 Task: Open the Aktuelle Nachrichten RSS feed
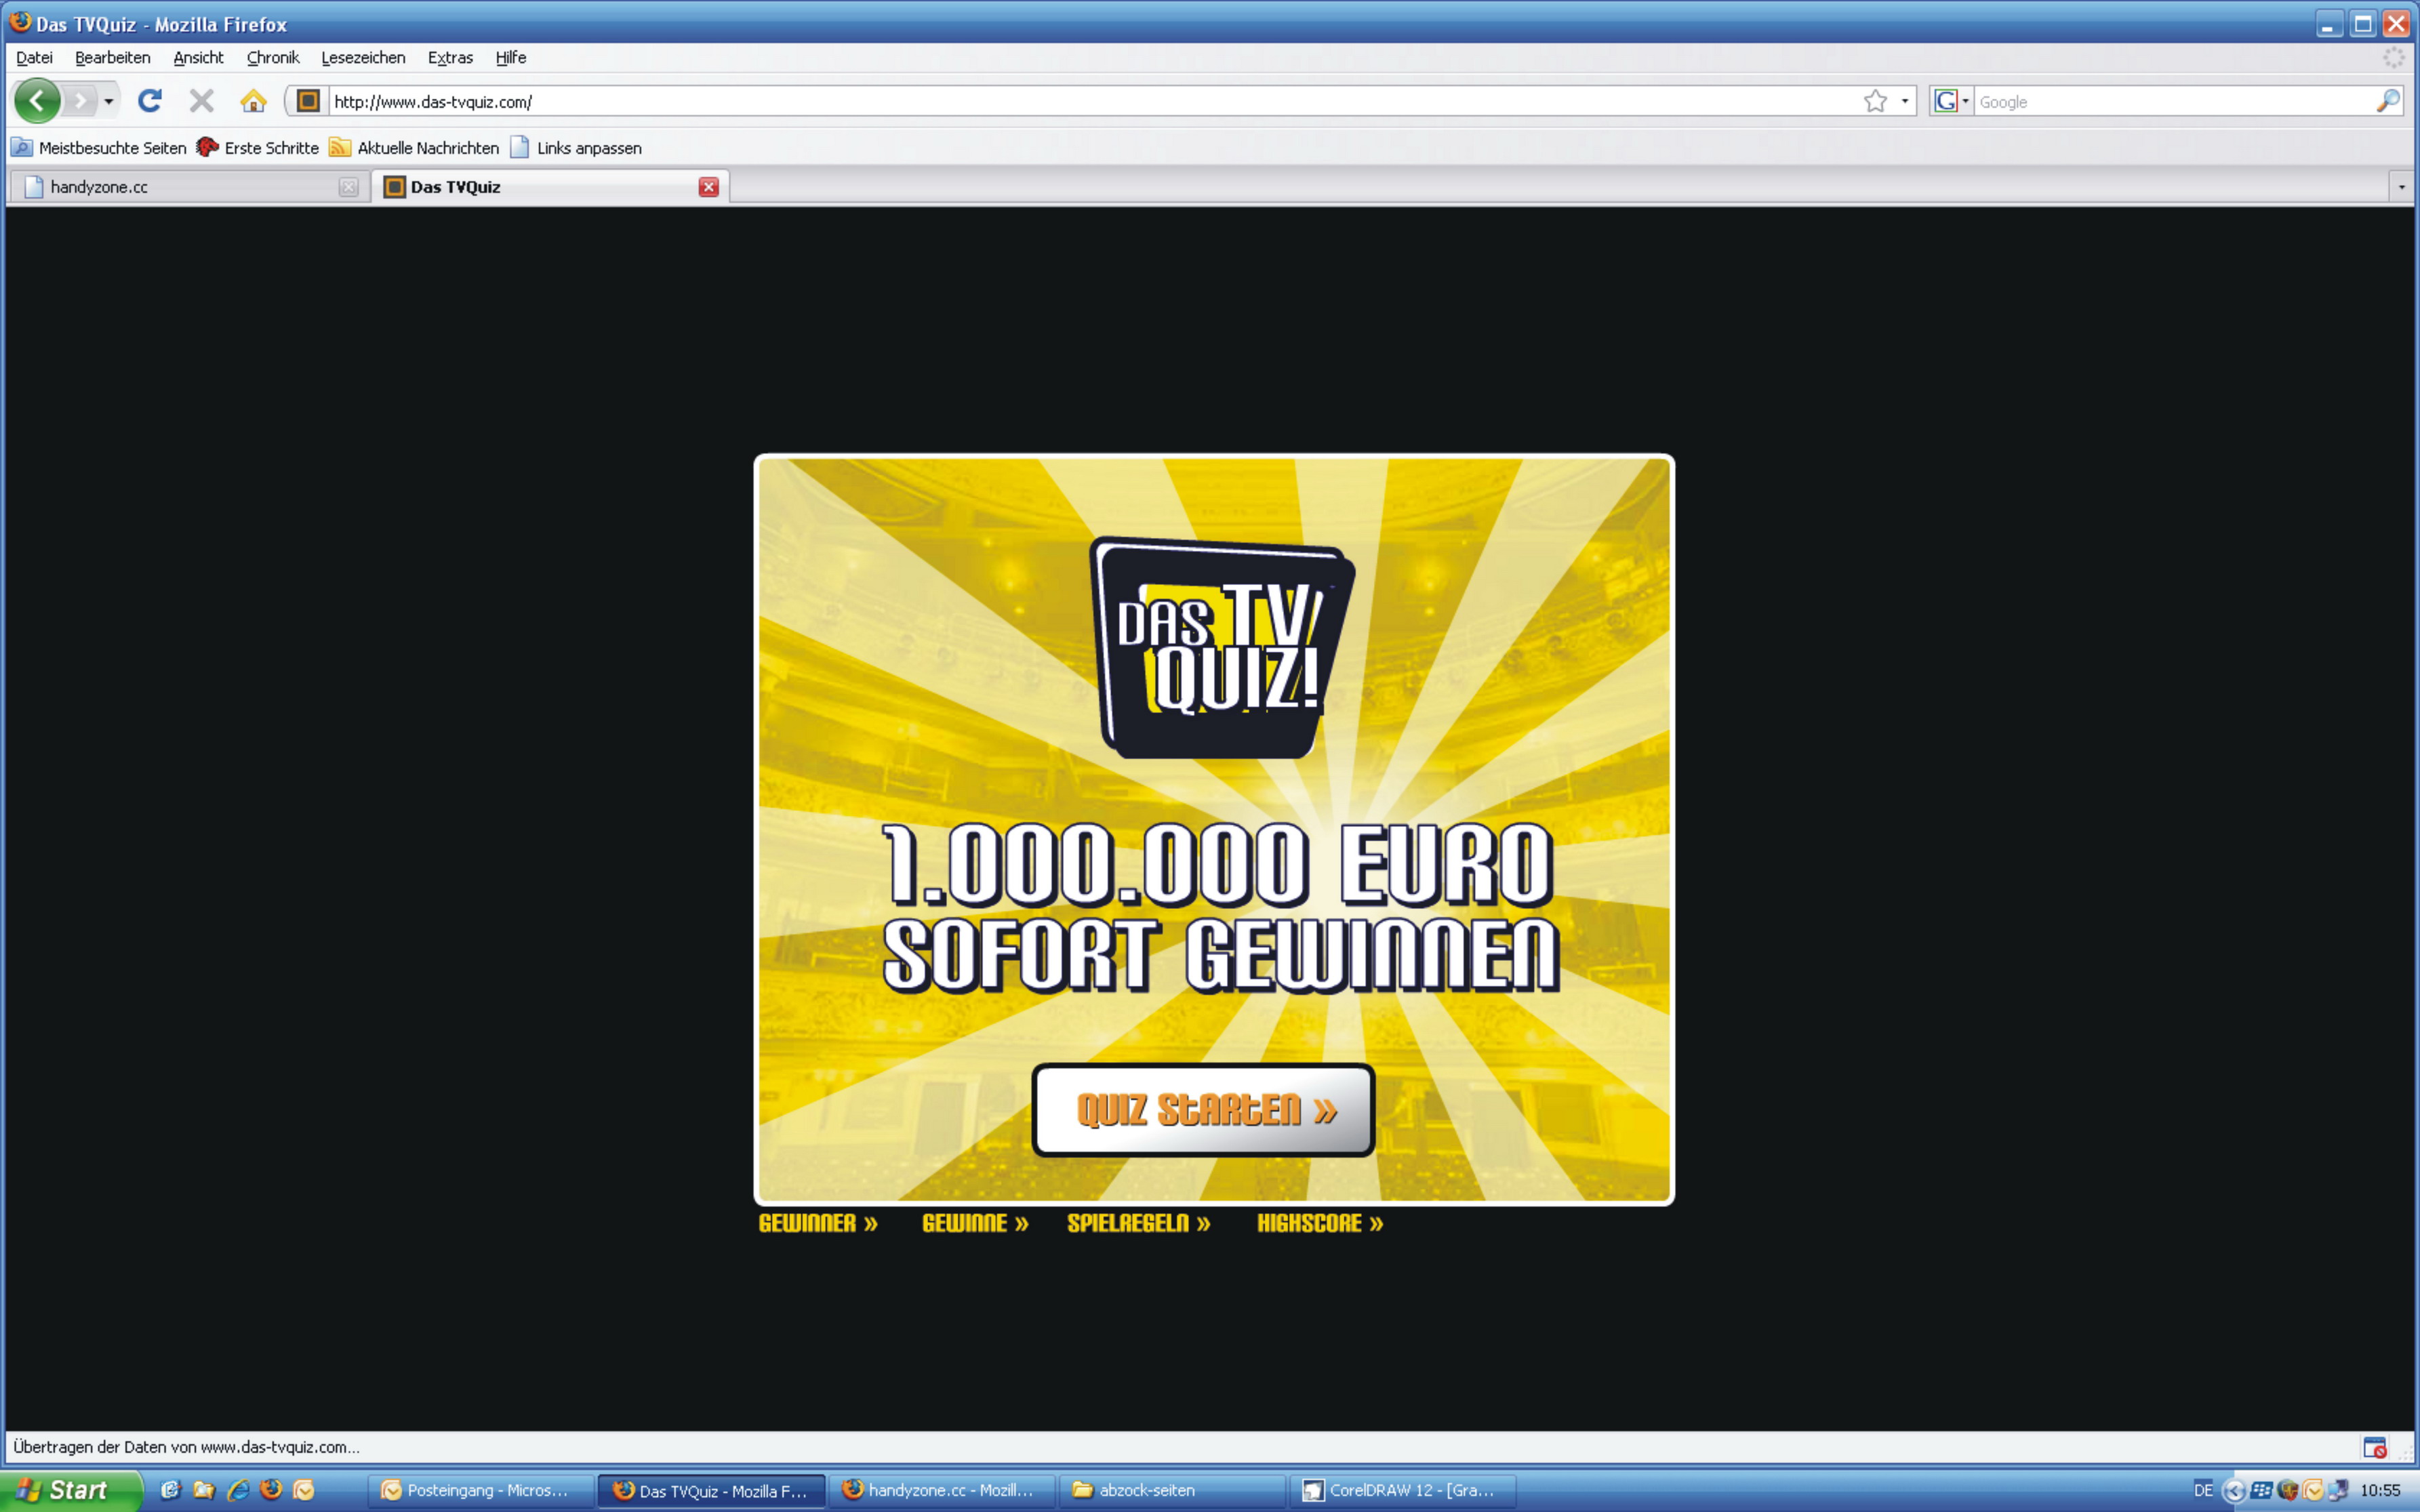coord(428,147)
